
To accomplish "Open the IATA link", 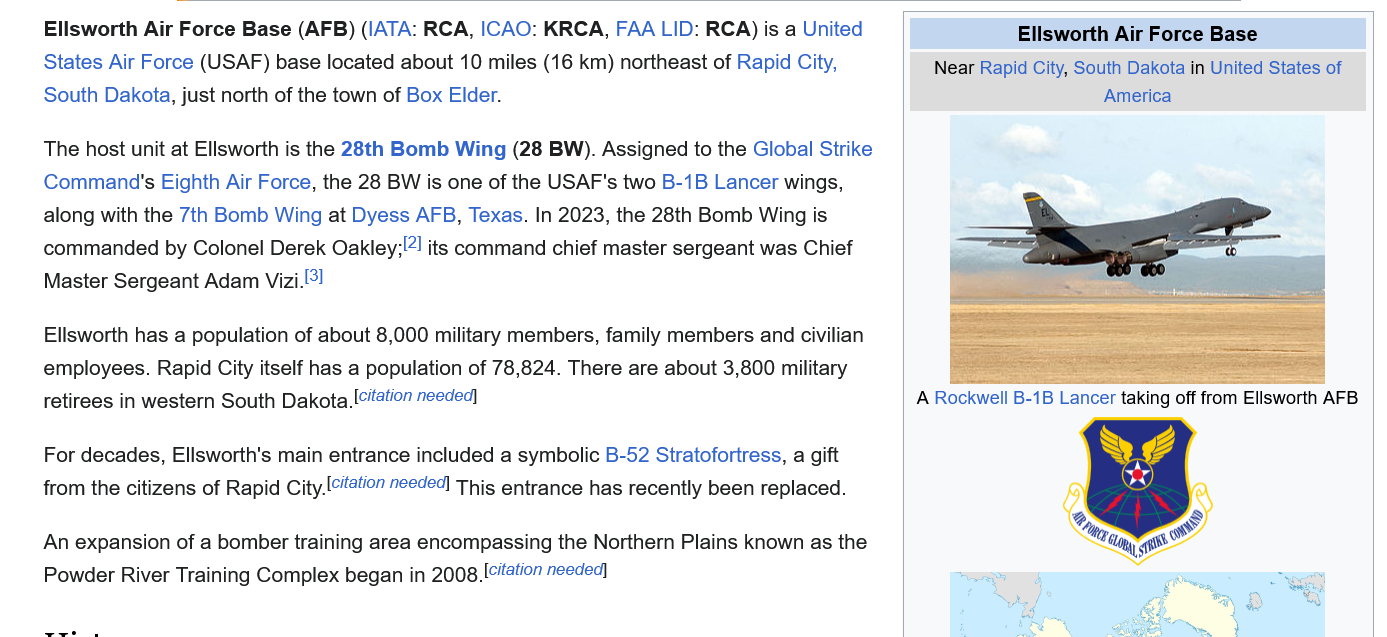I will [x=389, y=29].
